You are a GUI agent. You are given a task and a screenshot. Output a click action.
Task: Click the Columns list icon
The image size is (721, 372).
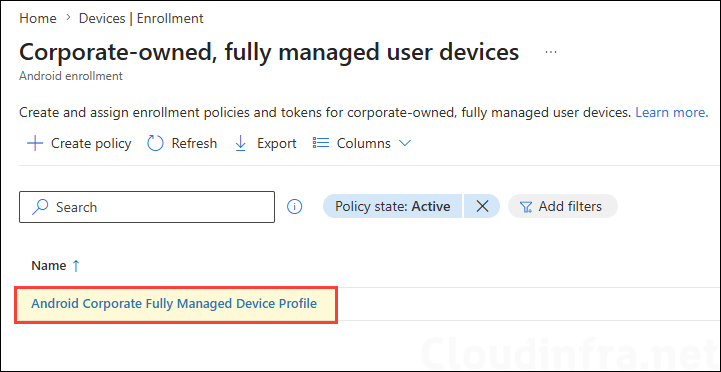point(321,143)
